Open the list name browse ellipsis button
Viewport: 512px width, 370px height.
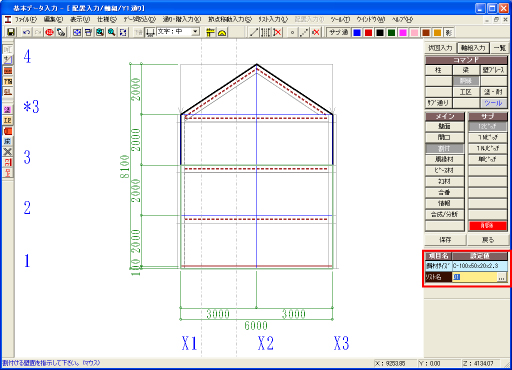(501, 277)
